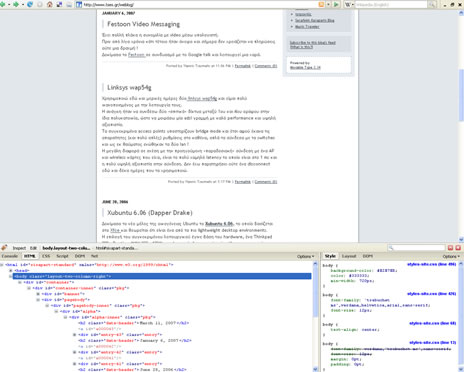Focus the Wikipedia search box
Screen dimensions: 464x372
coord(391,5)
